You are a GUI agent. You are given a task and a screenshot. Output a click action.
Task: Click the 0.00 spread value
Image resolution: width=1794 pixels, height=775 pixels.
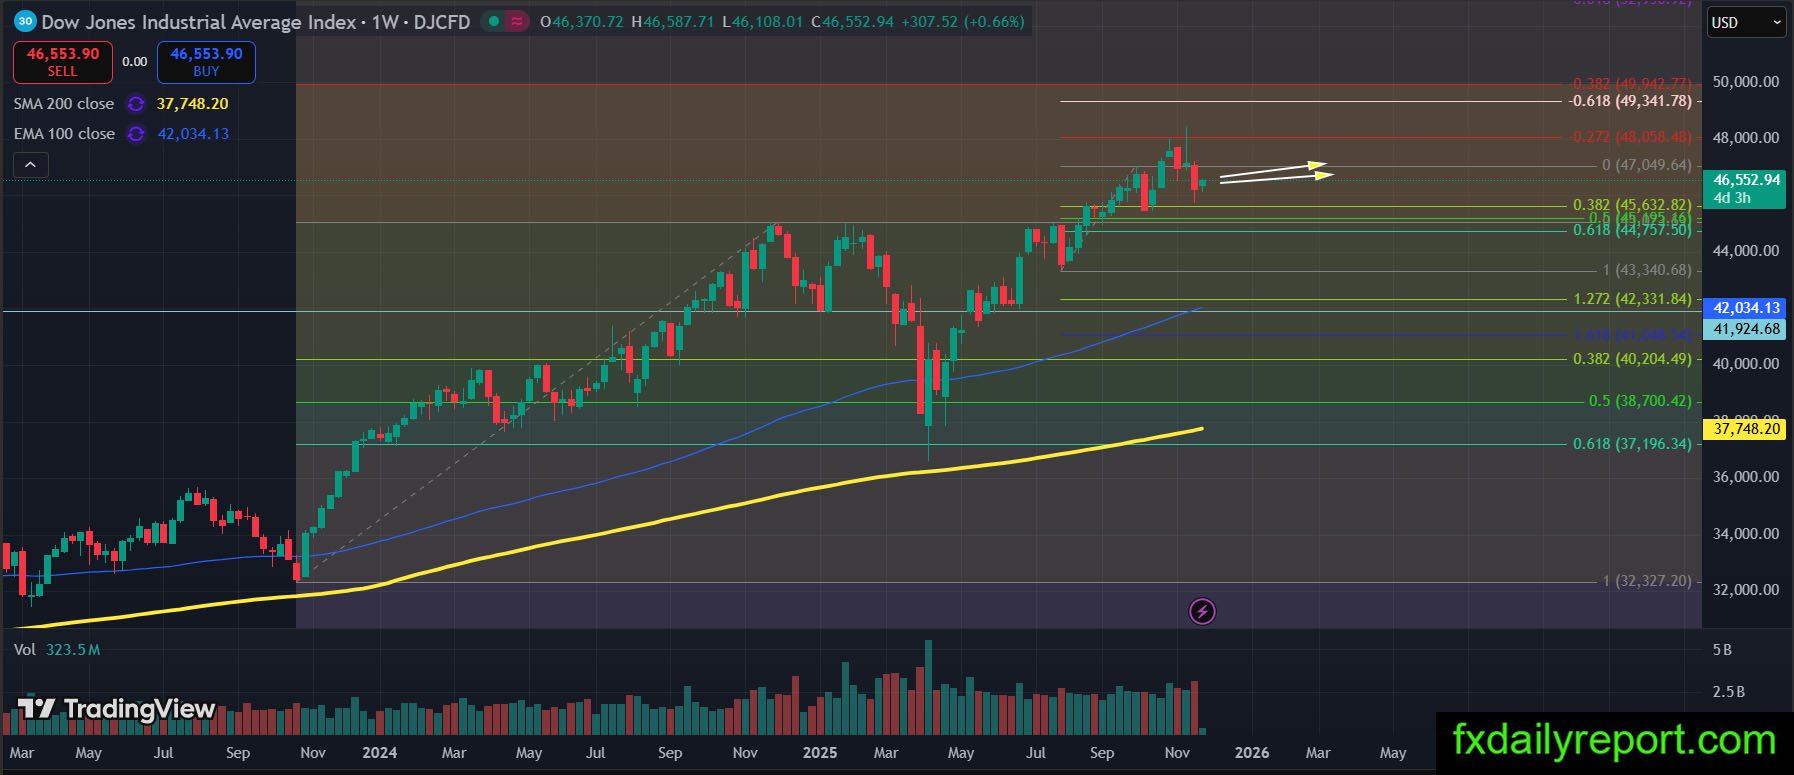(135, 62)
